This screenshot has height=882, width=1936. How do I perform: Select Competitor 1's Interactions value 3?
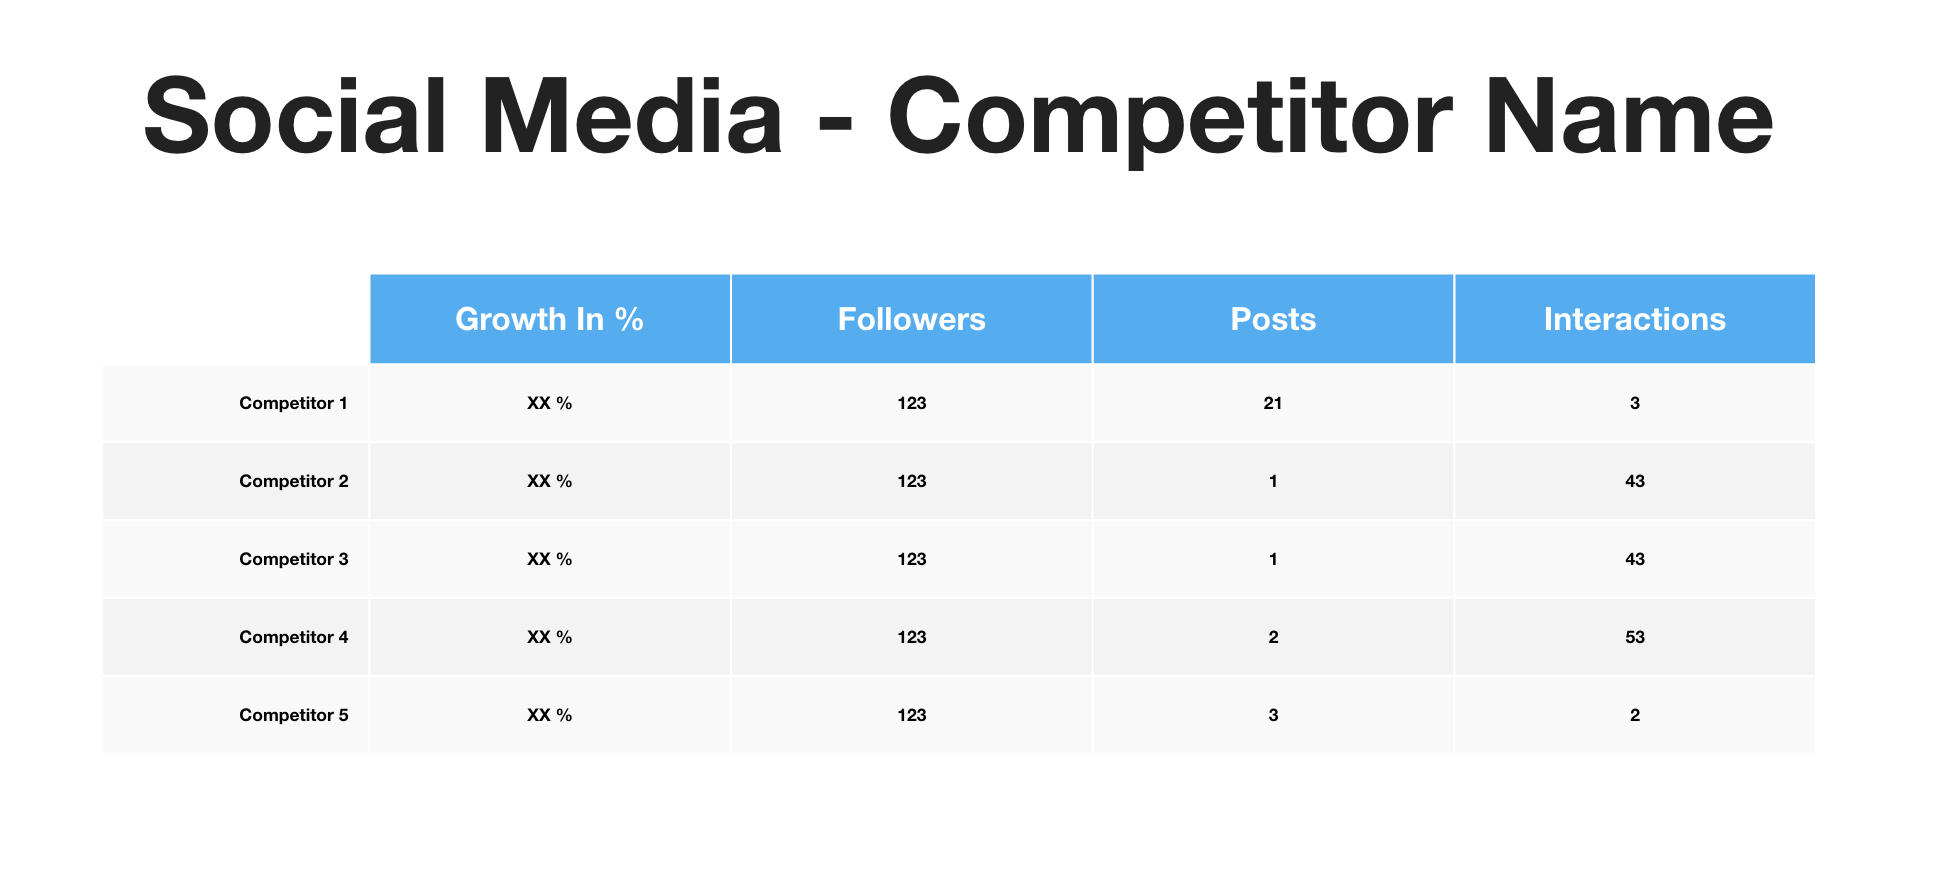[x=1635, y=403]
